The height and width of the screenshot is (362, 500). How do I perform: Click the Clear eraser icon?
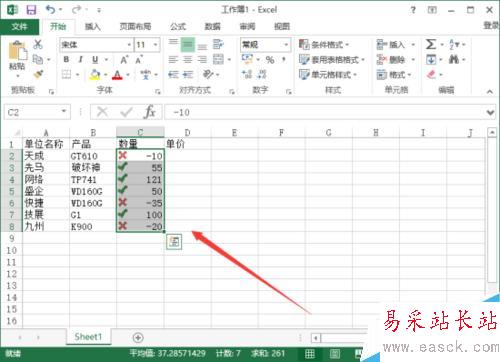pyautogui.click(x=431, y=74)
